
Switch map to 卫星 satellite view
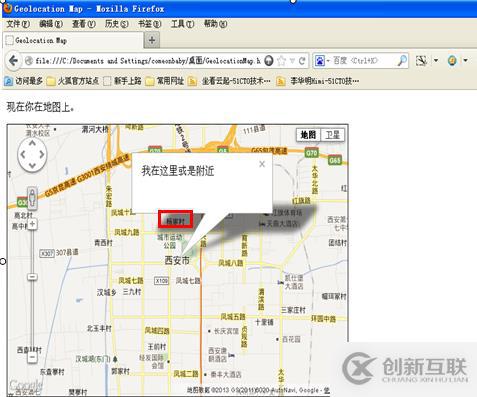pyautogui.click(x=332, y=135)
